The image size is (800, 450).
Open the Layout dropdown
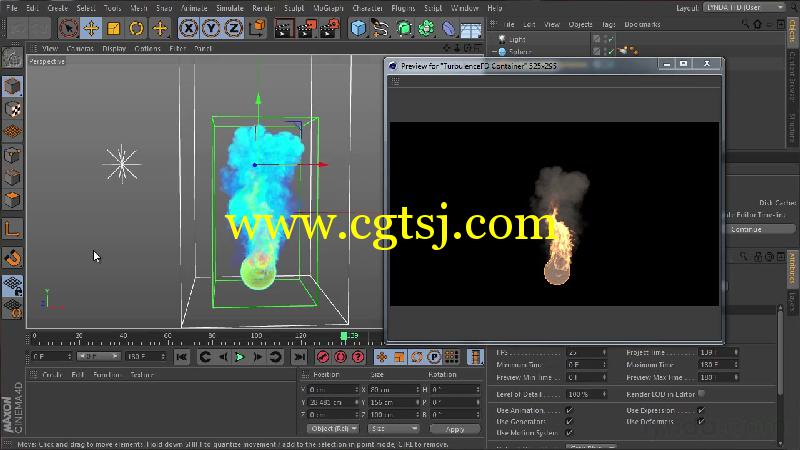click(745, 8)
